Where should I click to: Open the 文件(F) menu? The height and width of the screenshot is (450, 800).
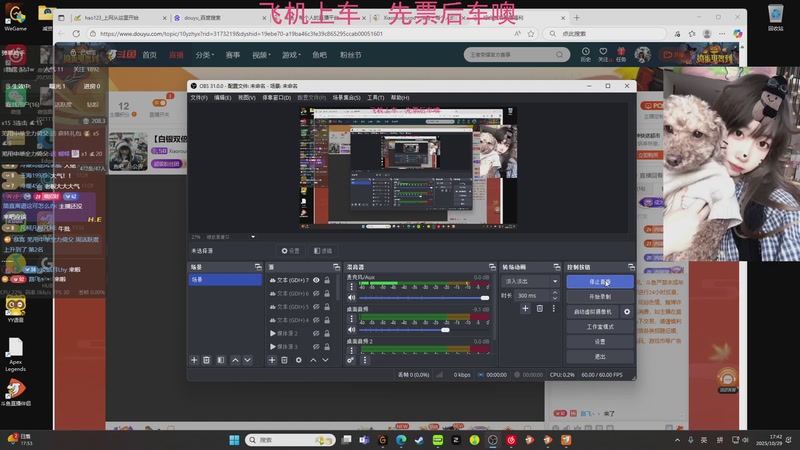tap(199, 97)
